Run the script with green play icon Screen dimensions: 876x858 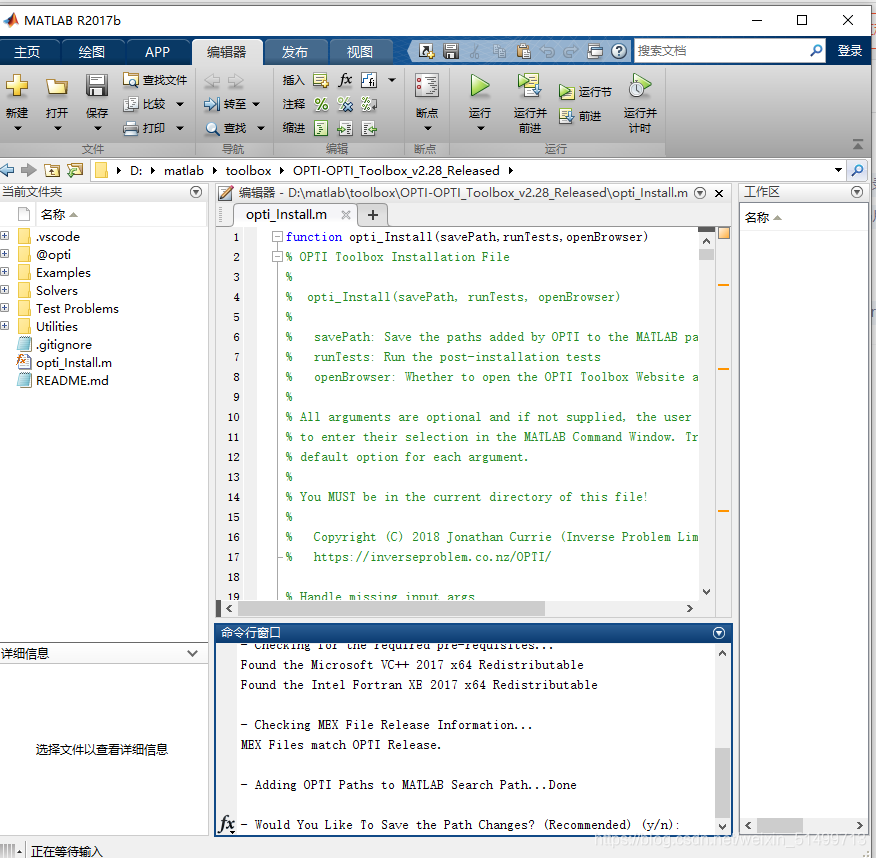pyautogui.click(x=479, y=86)
